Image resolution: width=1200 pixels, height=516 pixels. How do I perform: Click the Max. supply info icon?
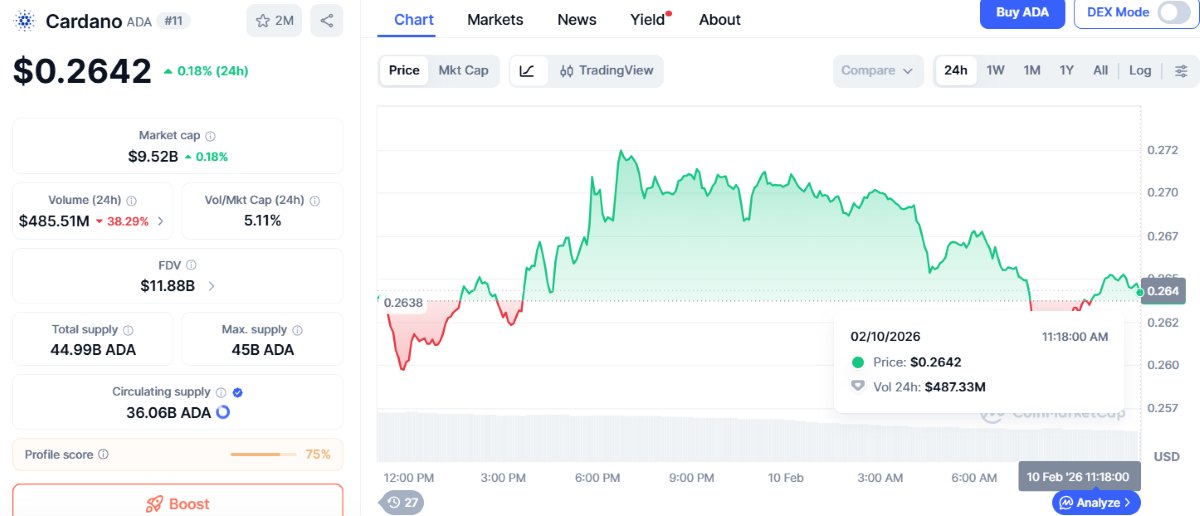tap(297, 330)
